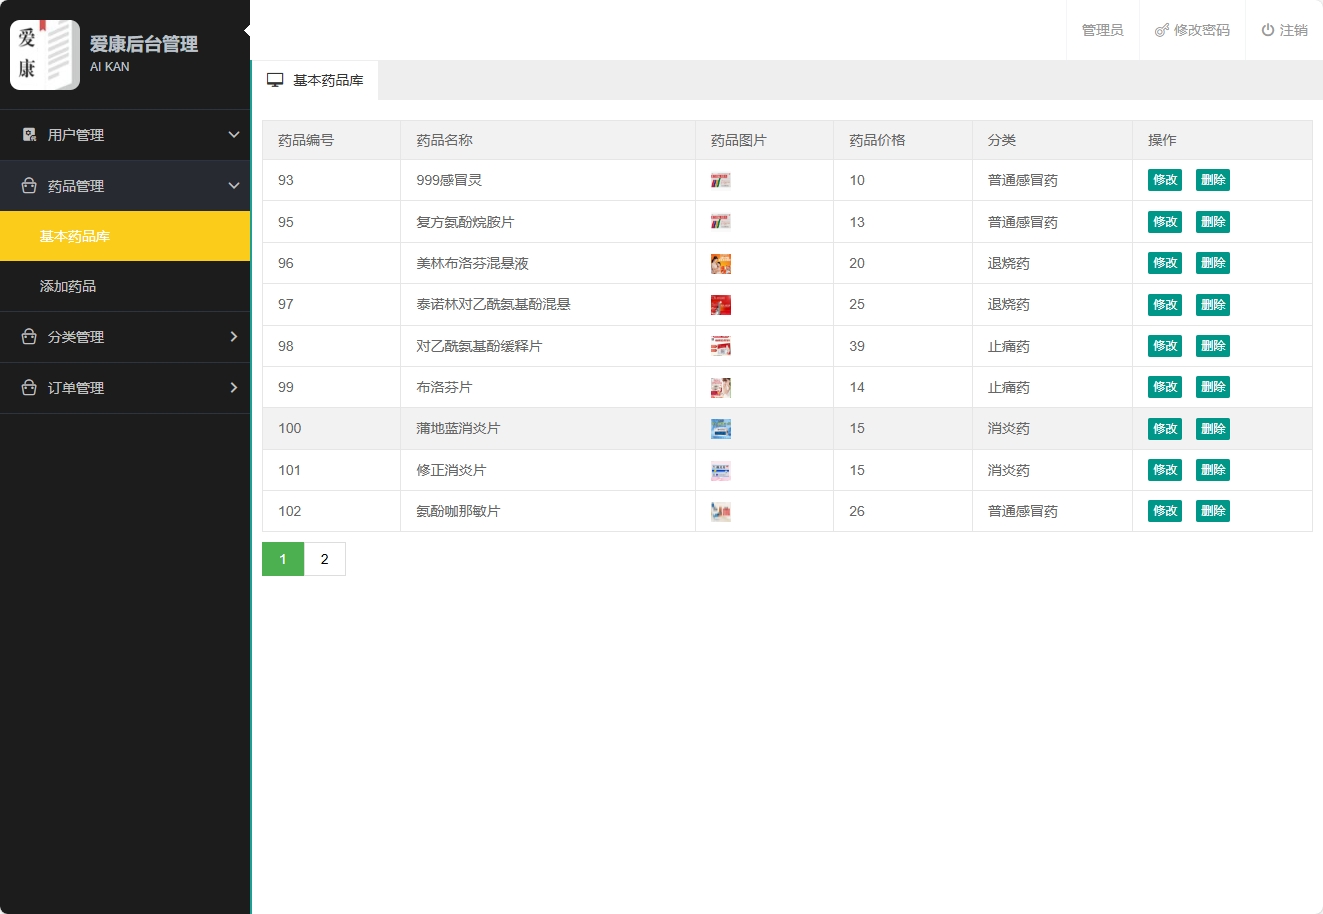Go to page 2 of results

point(324,559)
